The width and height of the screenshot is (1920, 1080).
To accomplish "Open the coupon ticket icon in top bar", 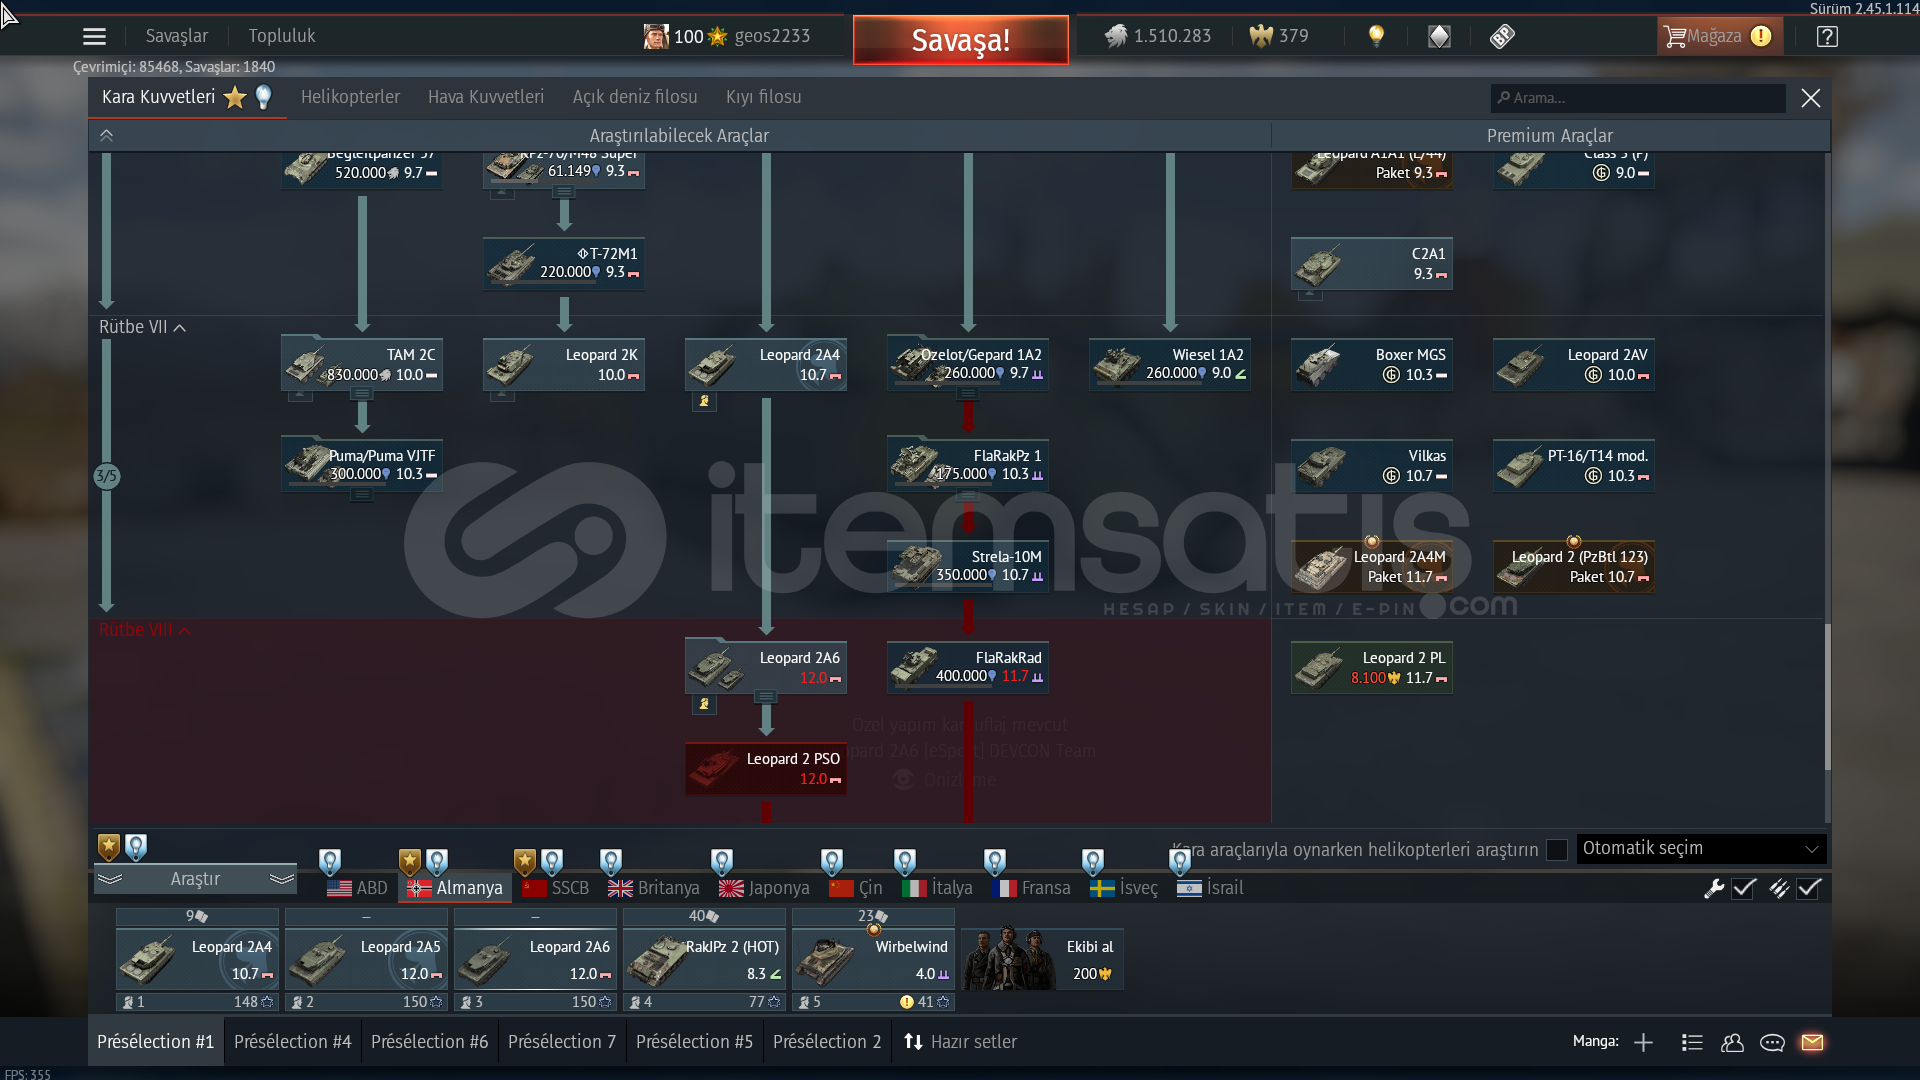I will coord(1502,36).
